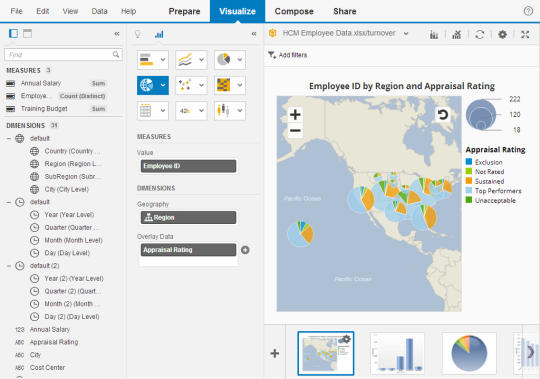
Task: Switch to full window layout icon
Action: point(28,33)
